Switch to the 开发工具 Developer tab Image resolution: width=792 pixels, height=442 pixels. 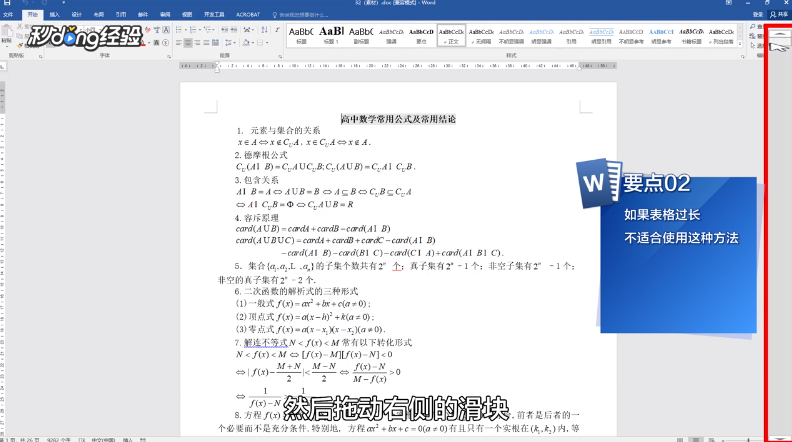coord(214,15)
